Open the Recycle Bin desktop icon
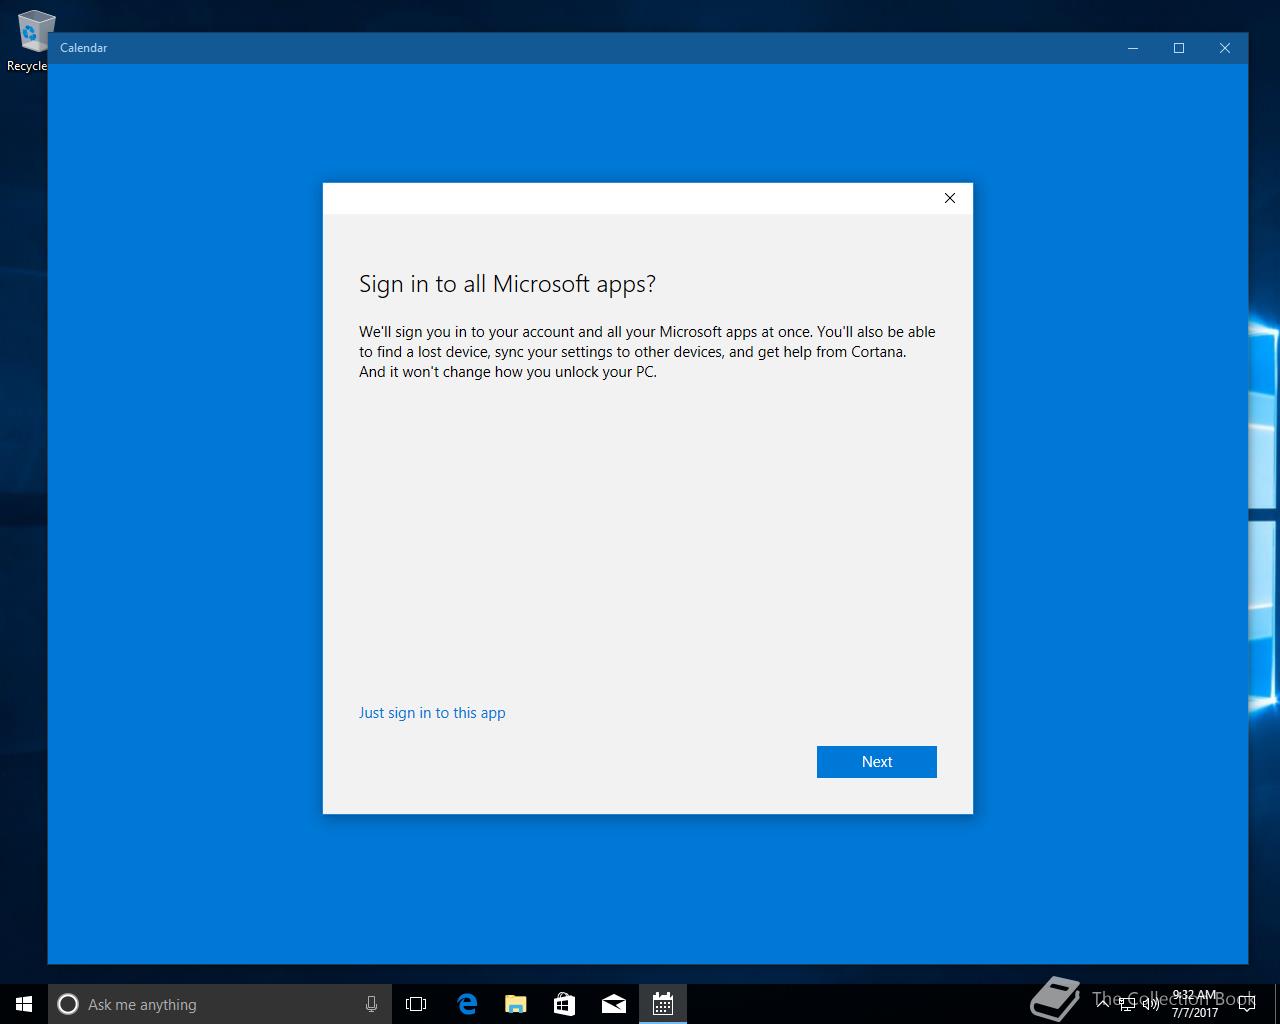 (28, 41)
